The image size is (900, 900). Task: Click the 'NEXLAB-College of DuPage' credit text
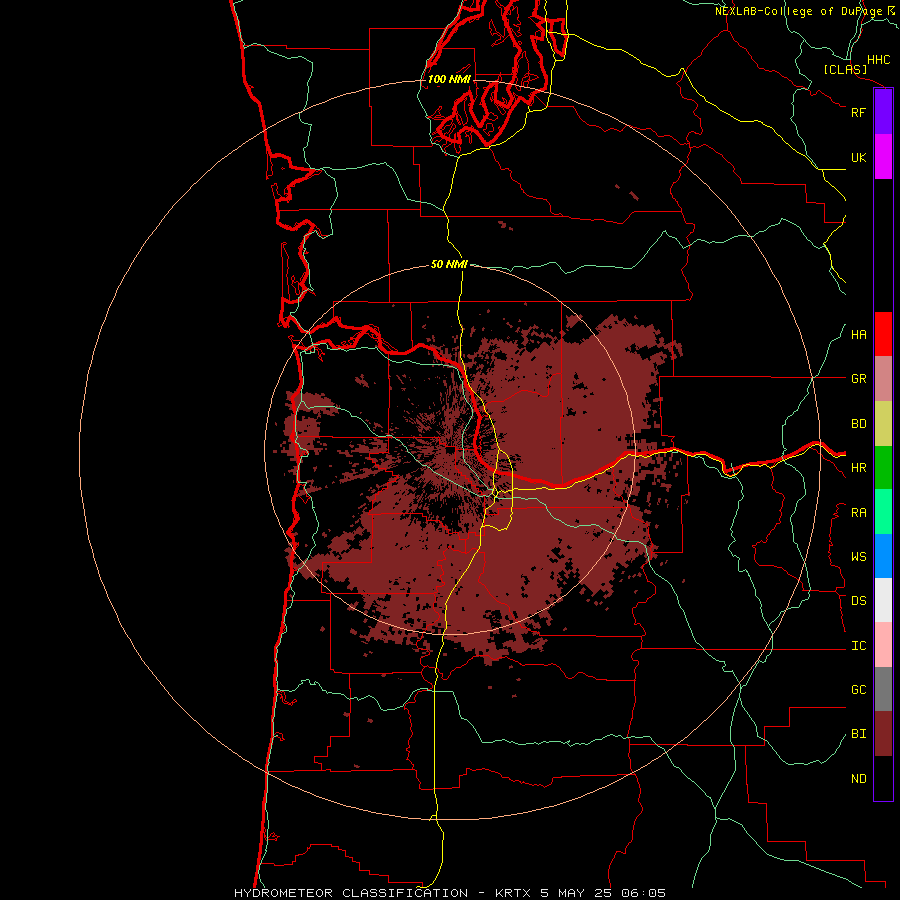[798, 11]
